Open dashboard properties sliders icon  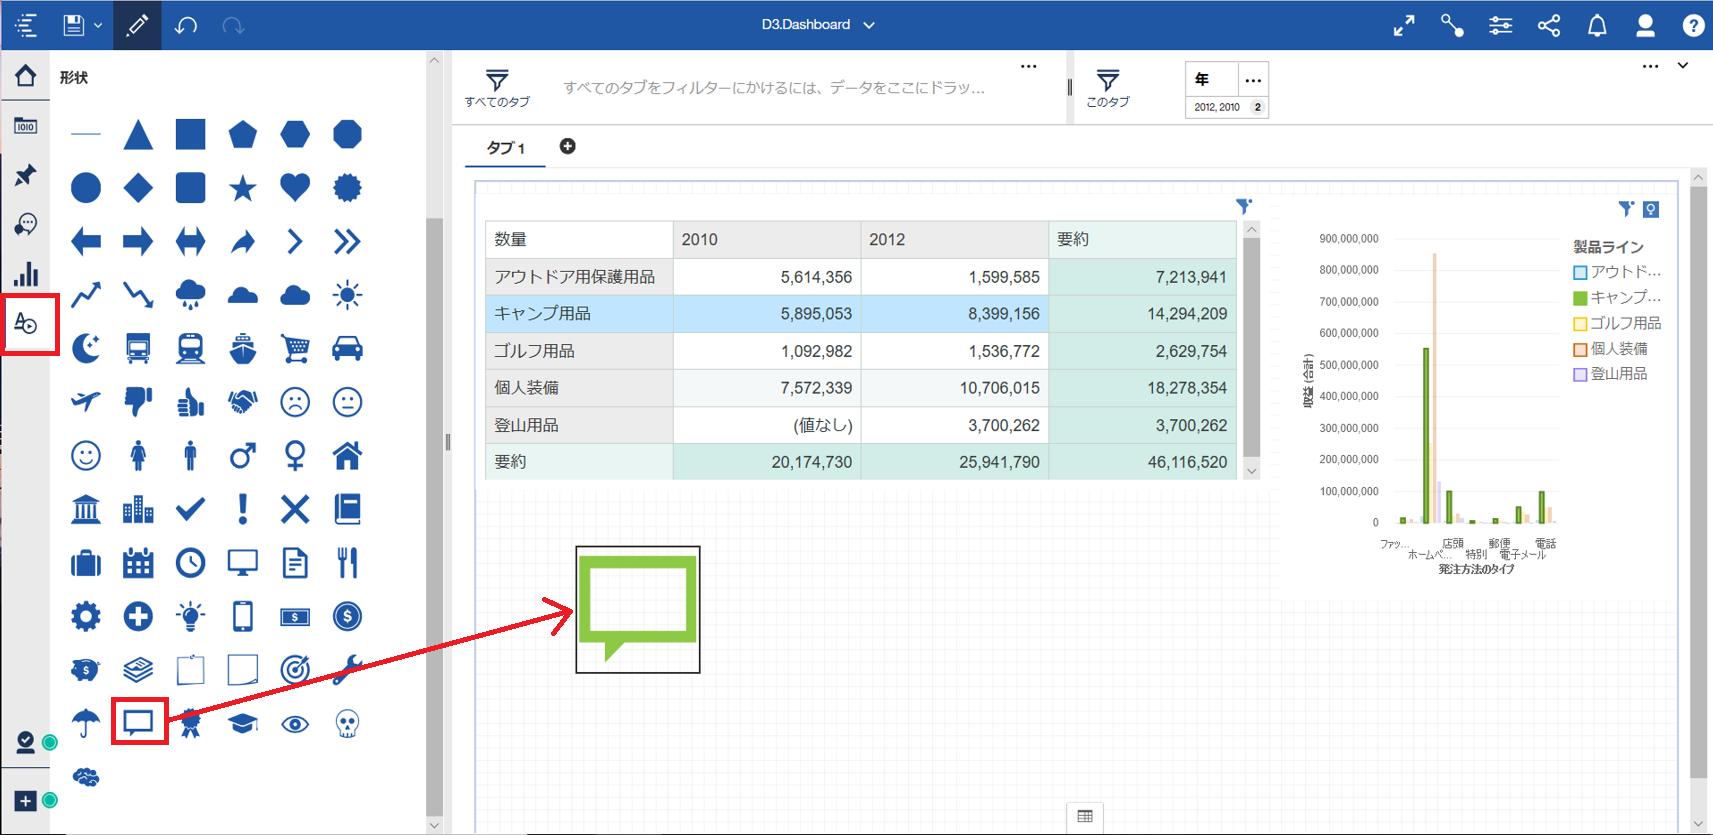coord(1500,26)
